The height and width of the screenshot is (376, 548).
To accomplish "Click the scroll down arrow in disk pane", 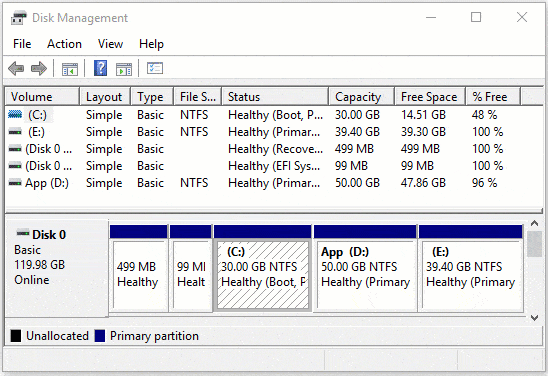I will [534, 318].
